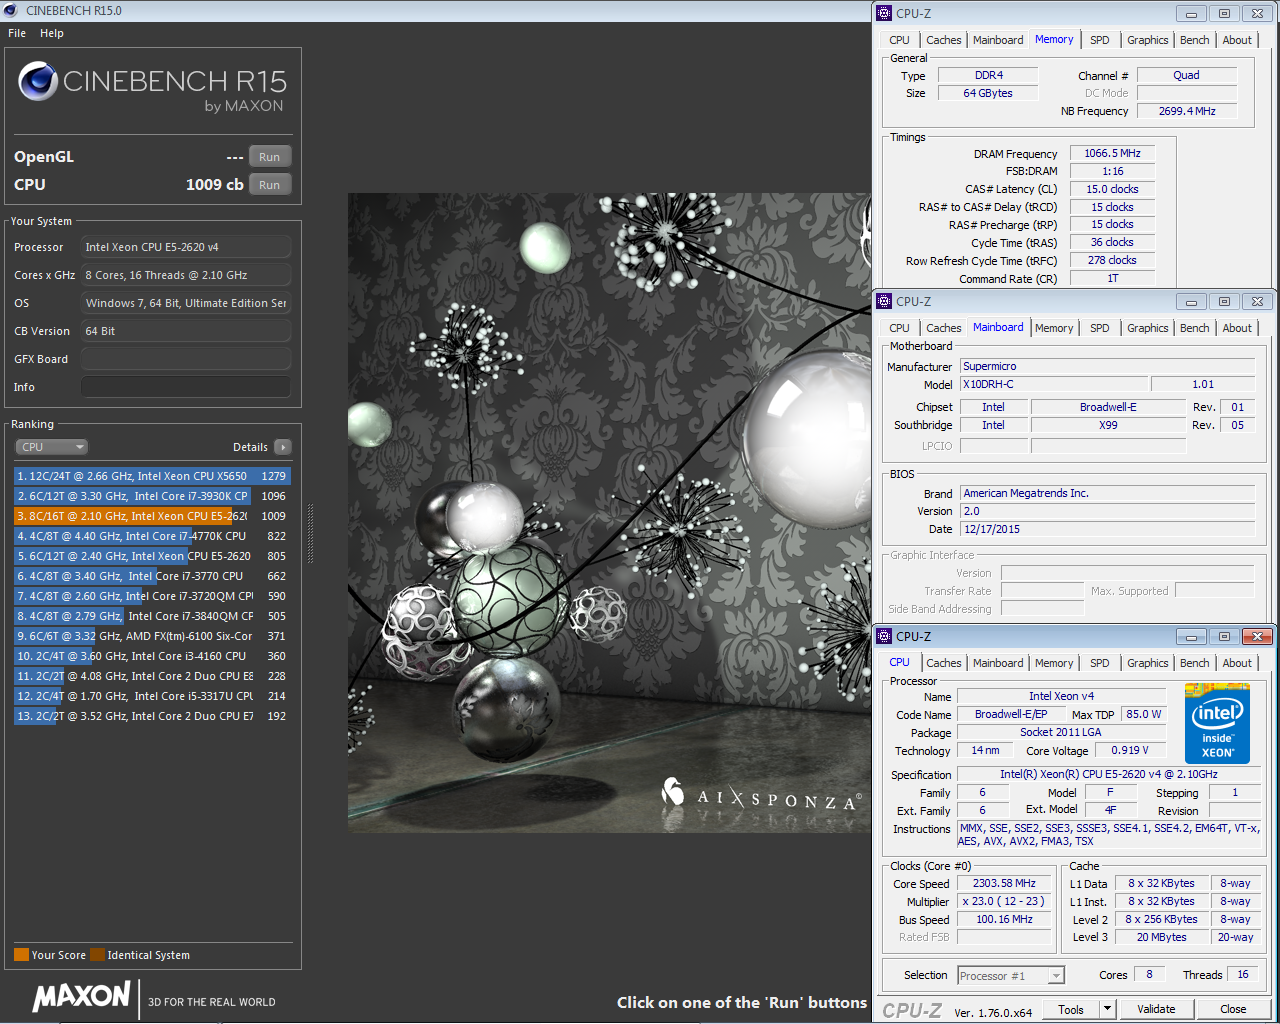The width and height of the screenshot is (1280, 1024).
Task: Click middle CPU-Z window title icon
Action: click(x=884, y=301)
